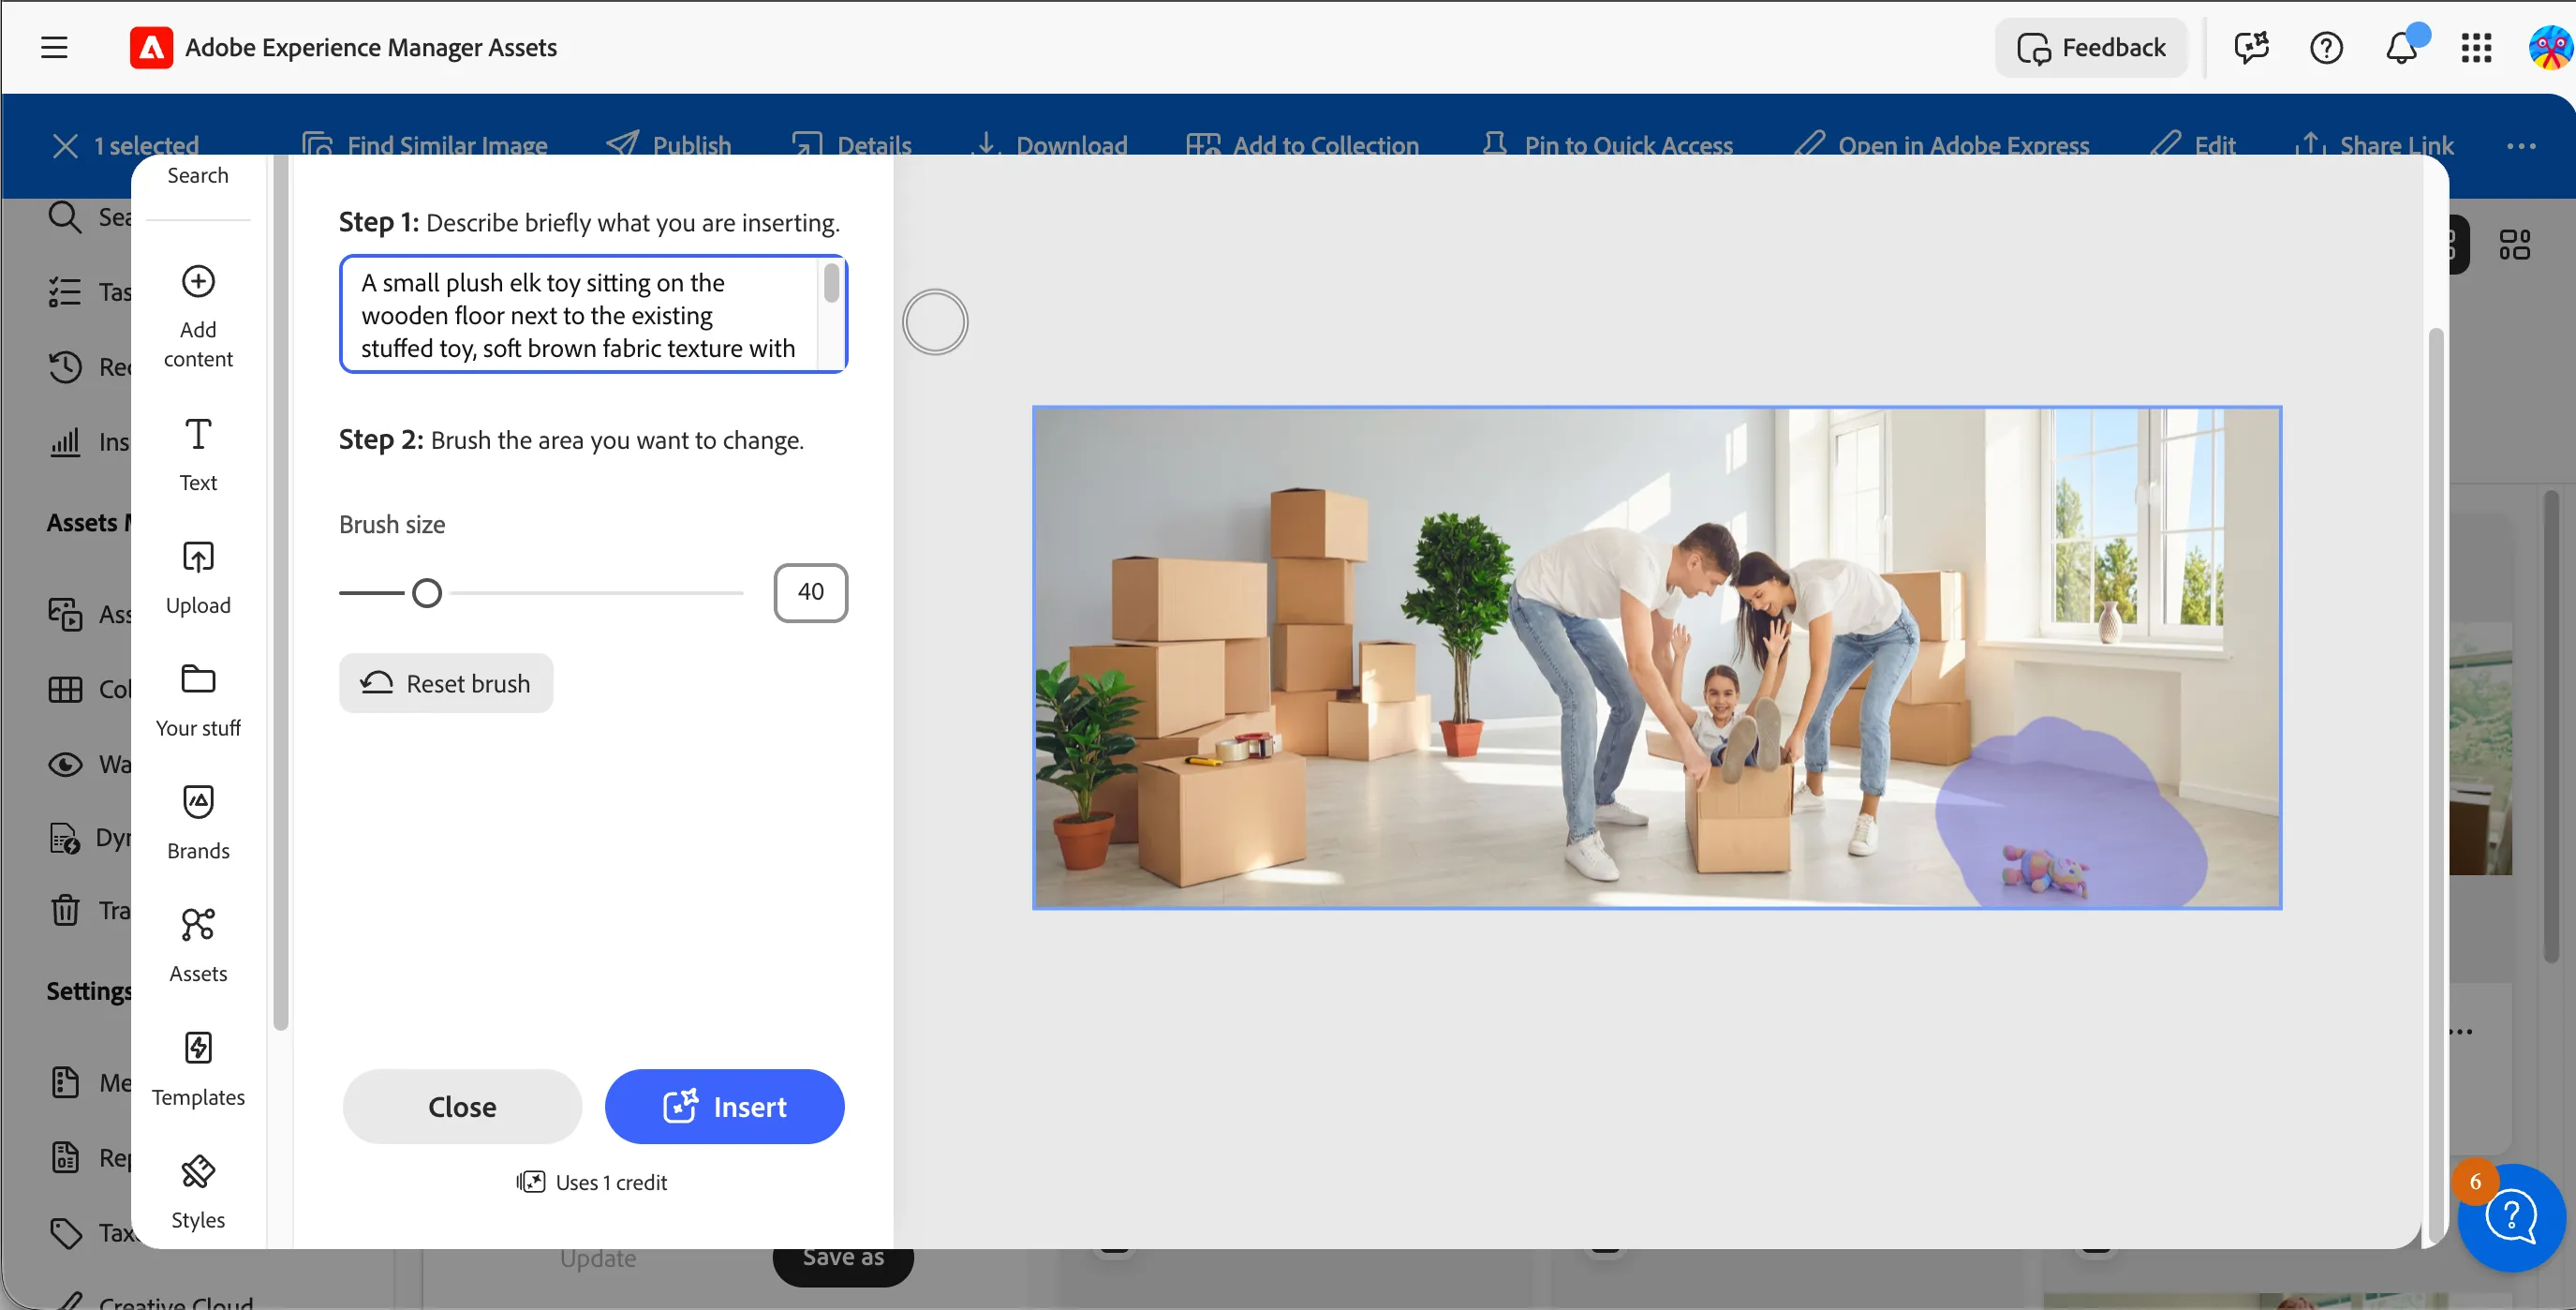The image size is (2576, 1310).
Task: Click the Reset brush button
Action: click(x=446, y=683)
